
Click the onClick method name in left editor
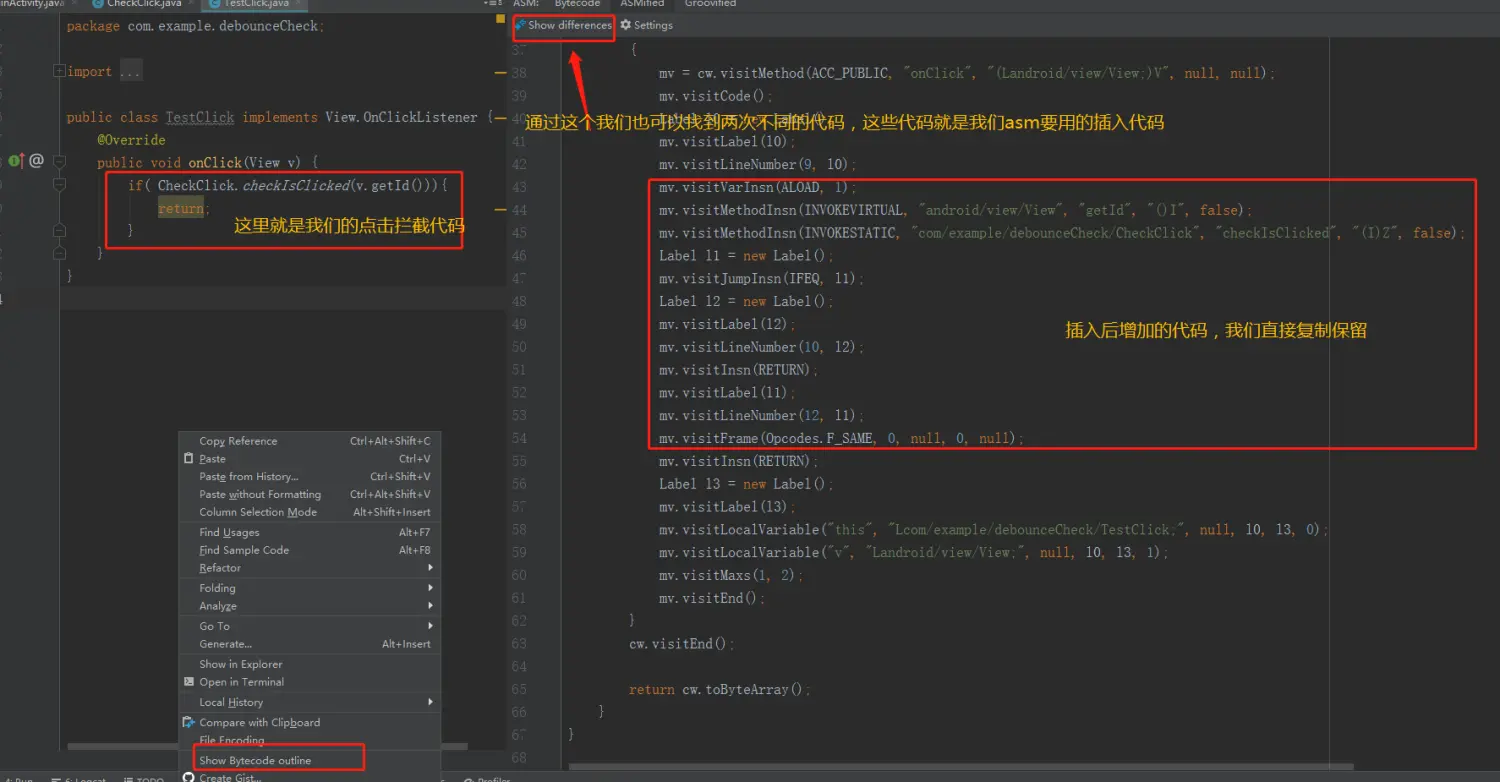[x=215, y=163]
